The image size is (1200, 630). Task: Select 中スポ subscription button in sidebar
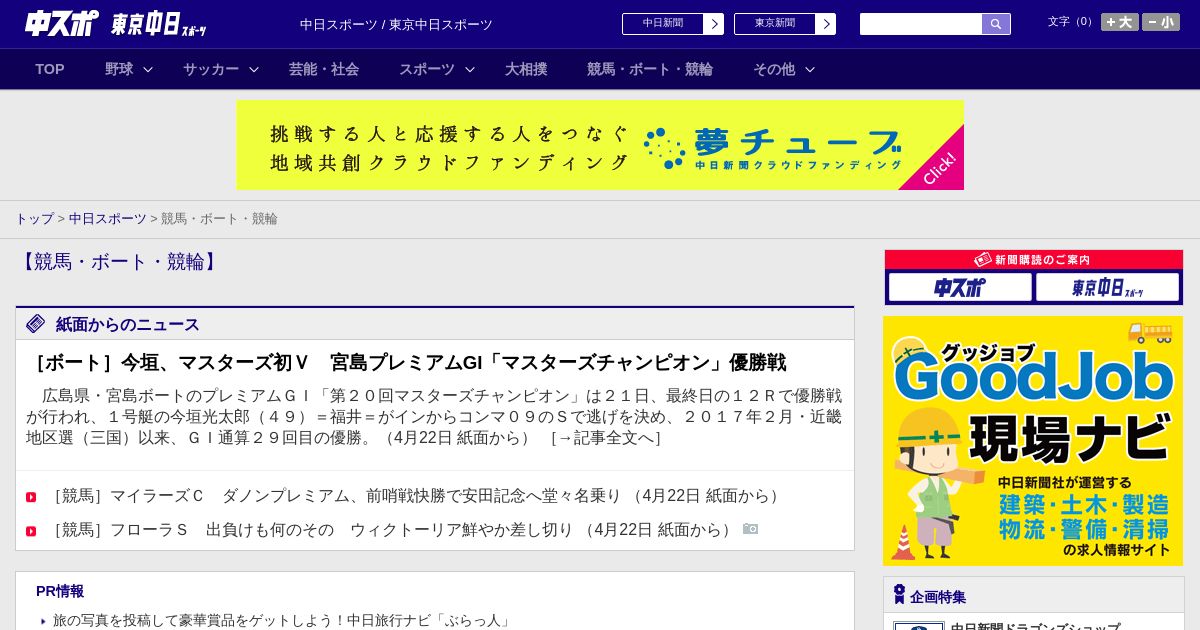point(960,287)
